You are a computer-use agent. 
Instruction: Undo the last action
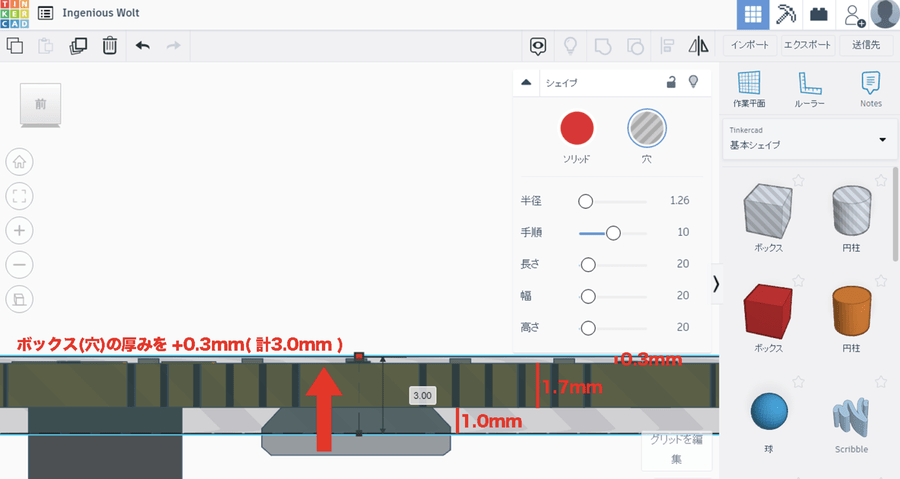[142, 45]
